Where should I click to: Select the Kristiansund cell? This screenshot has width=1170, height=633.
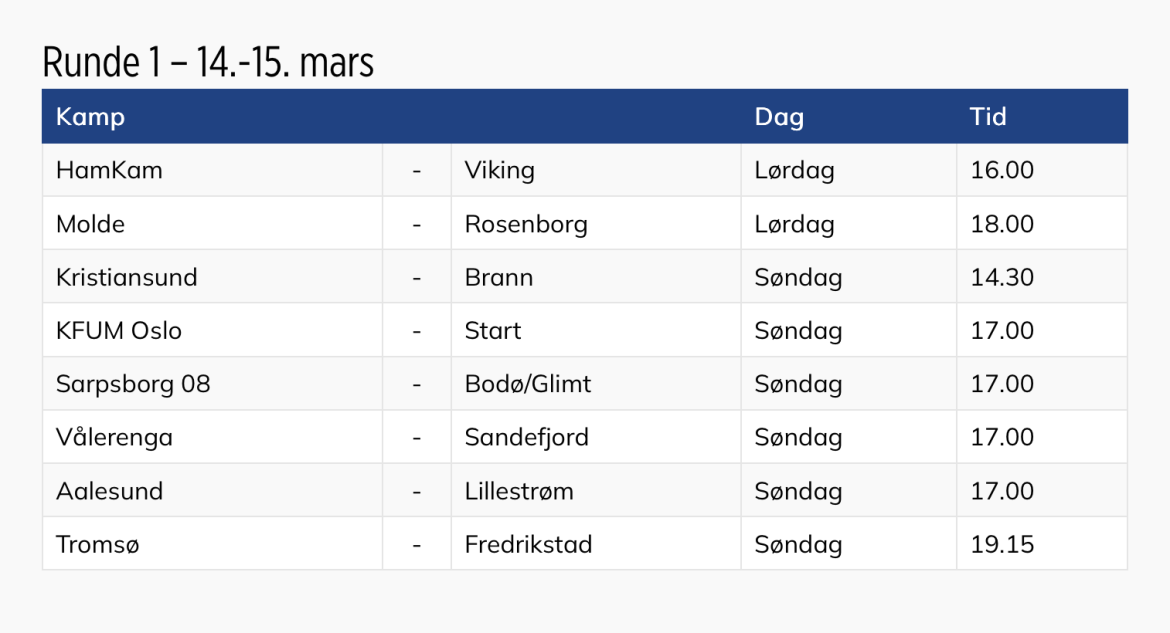[x=127, y=277]
